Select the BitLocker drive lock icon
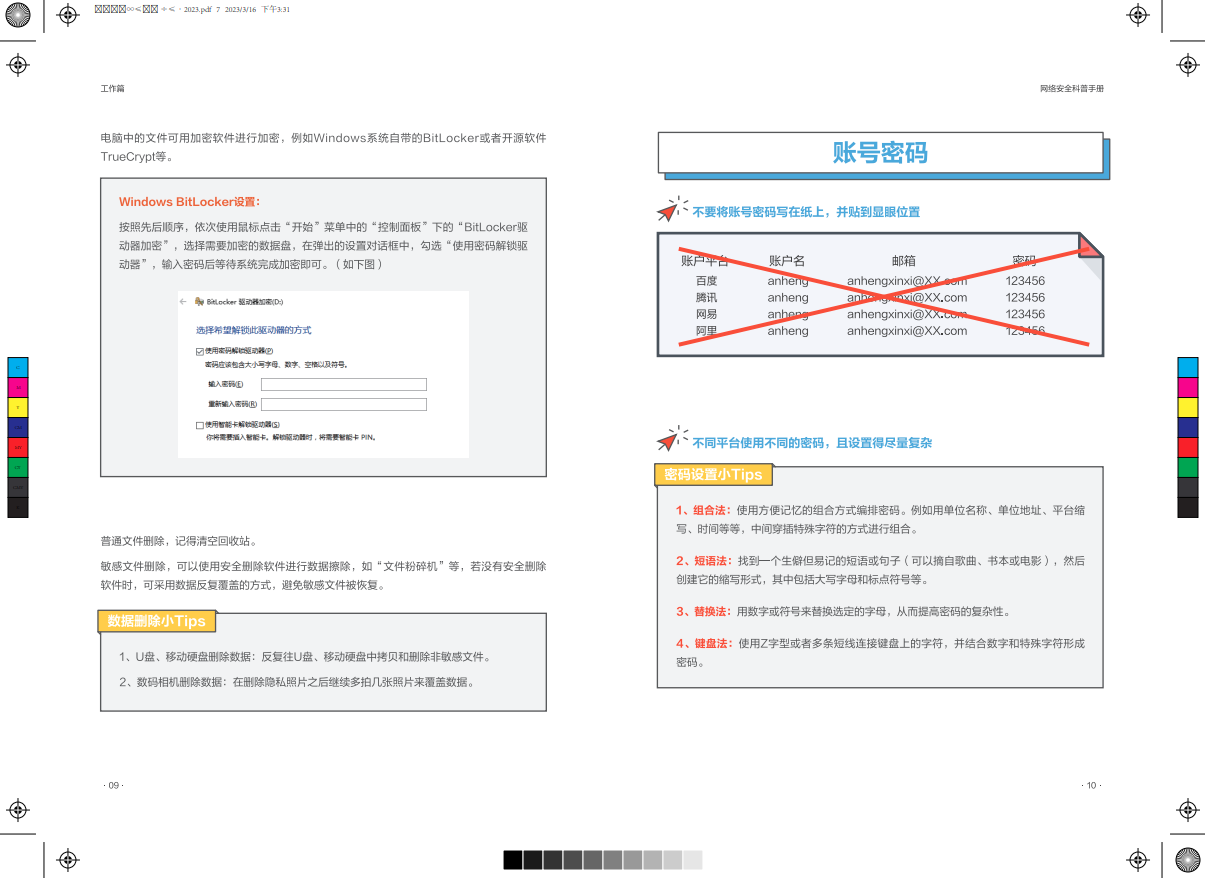 [199, 301]
